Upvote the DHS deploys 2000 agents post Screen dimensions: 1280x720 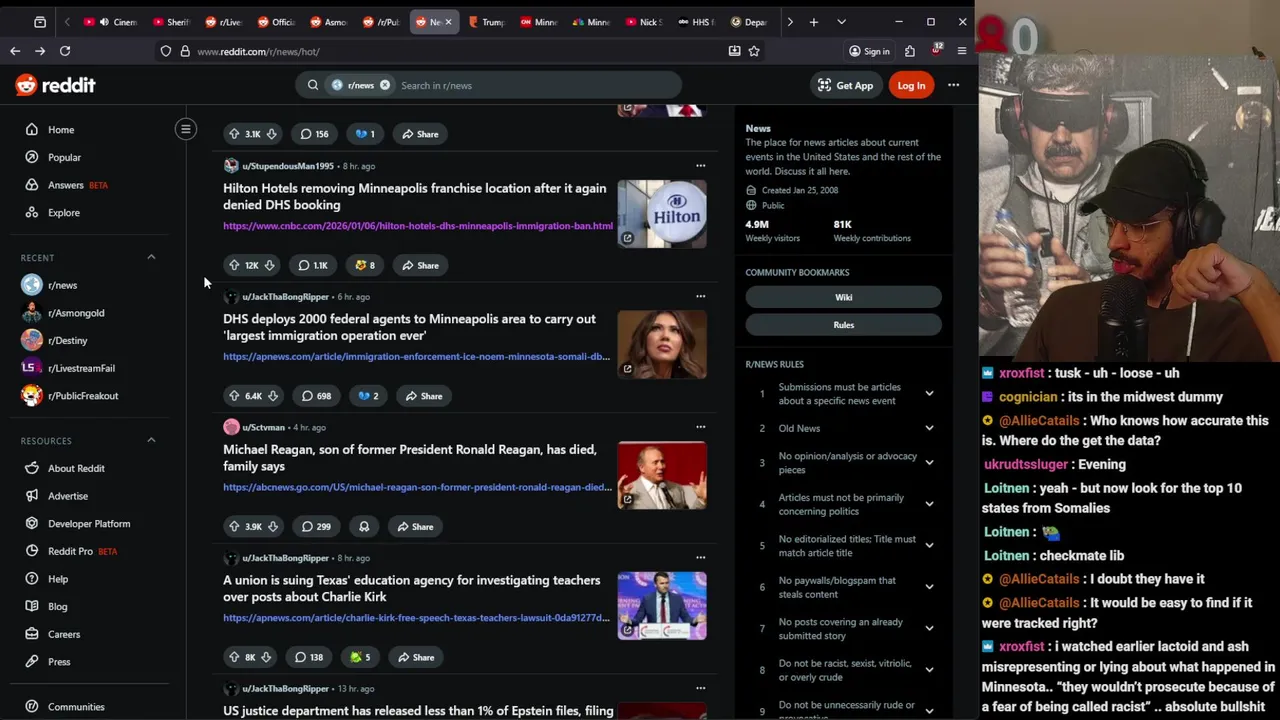[x=234, y=396]
